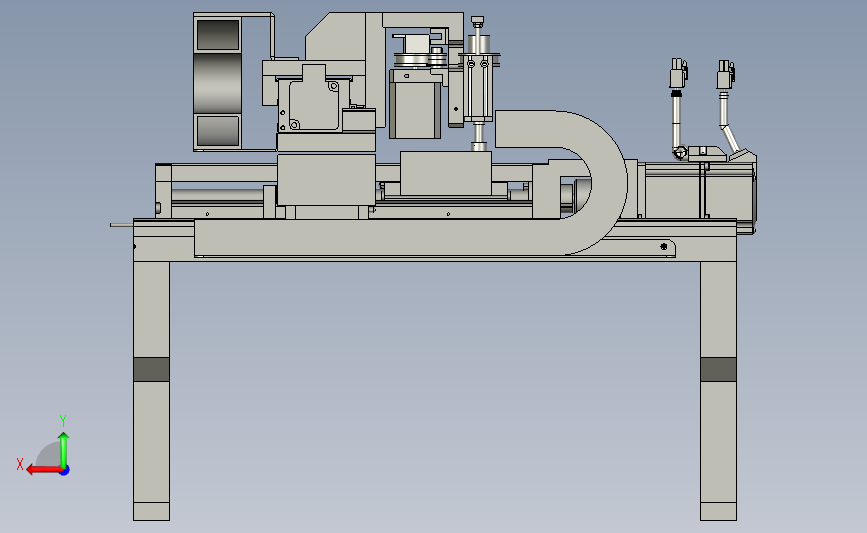Select the left table leg of the frame
The width and height of the screenshot is (867, 533).
pos(152,390)
